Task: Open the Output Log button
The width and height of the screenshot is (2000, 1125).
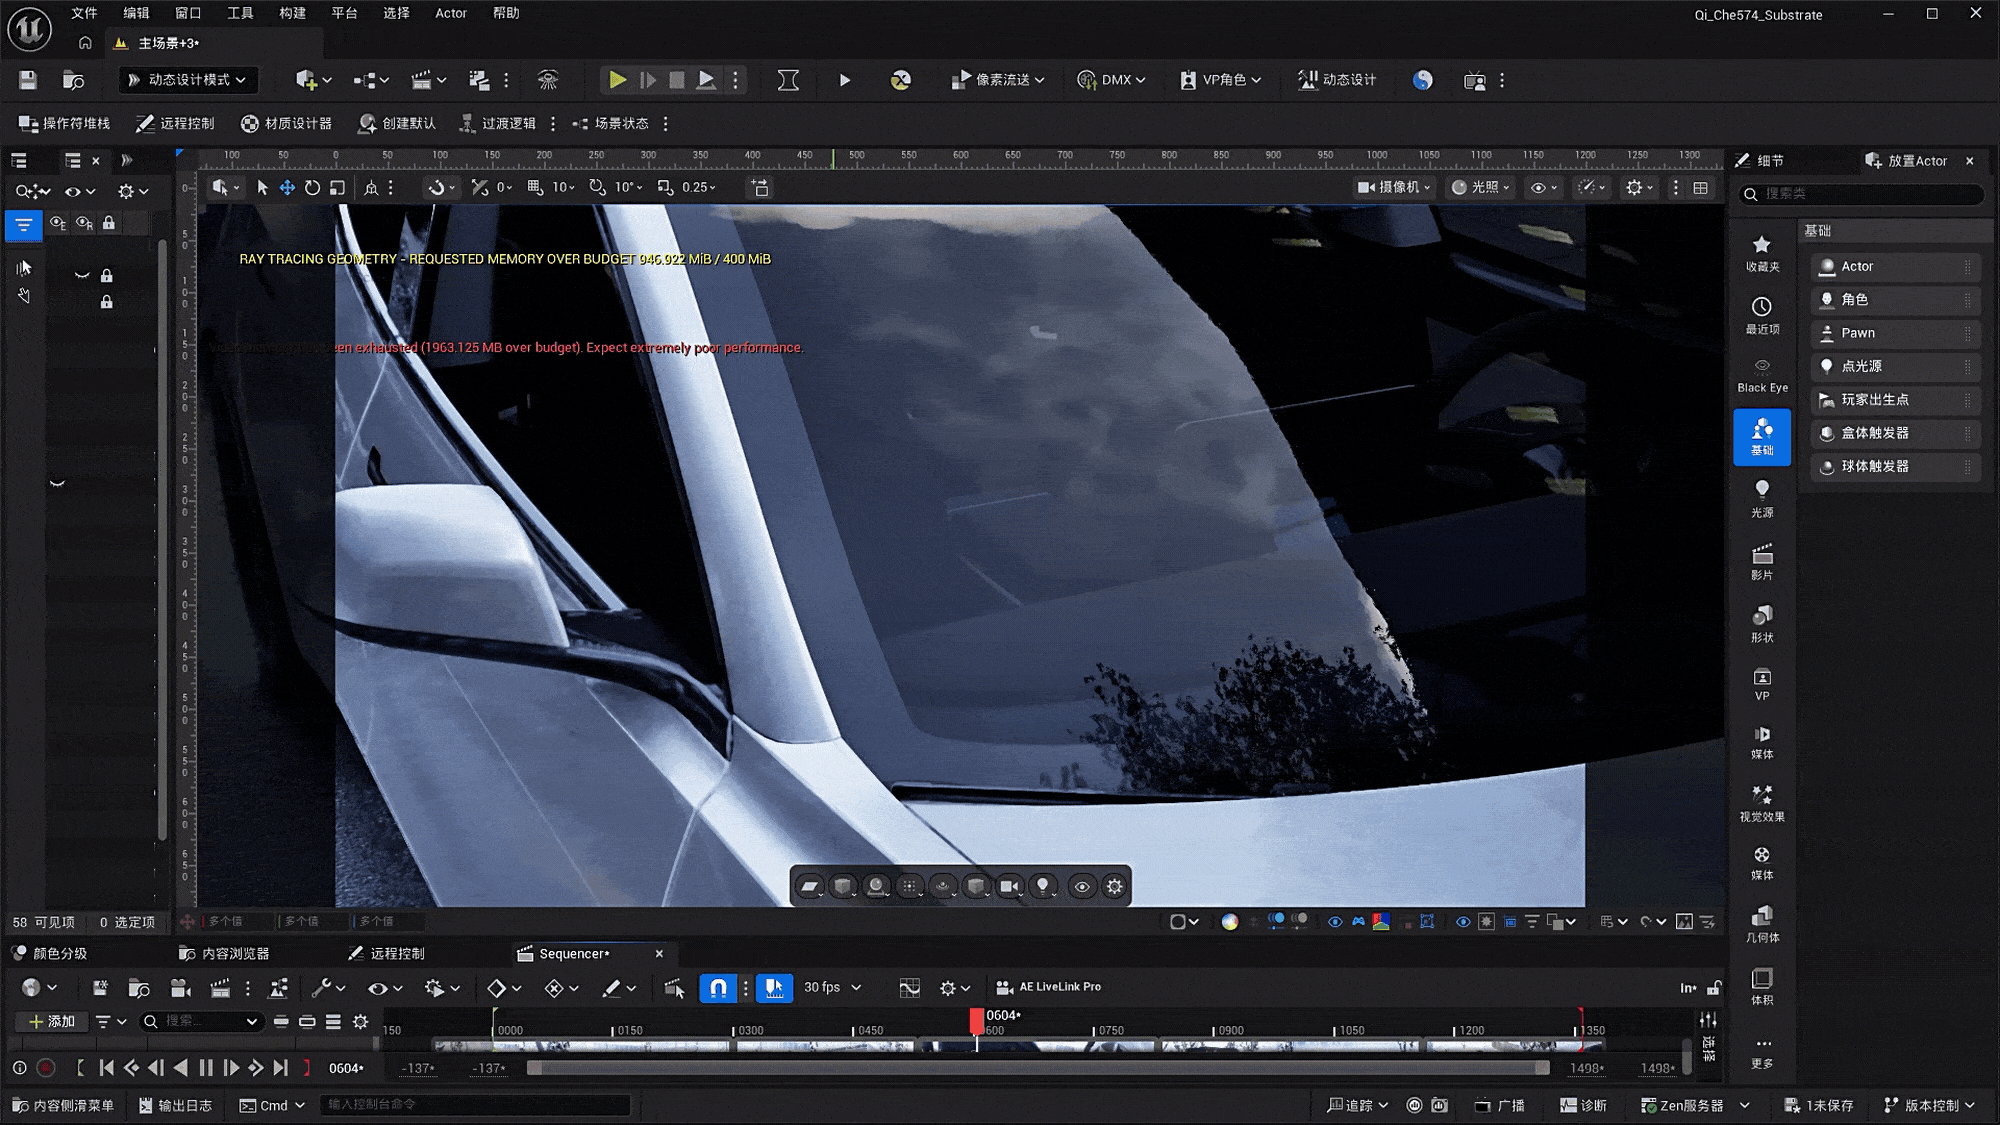Action: 176,1105
